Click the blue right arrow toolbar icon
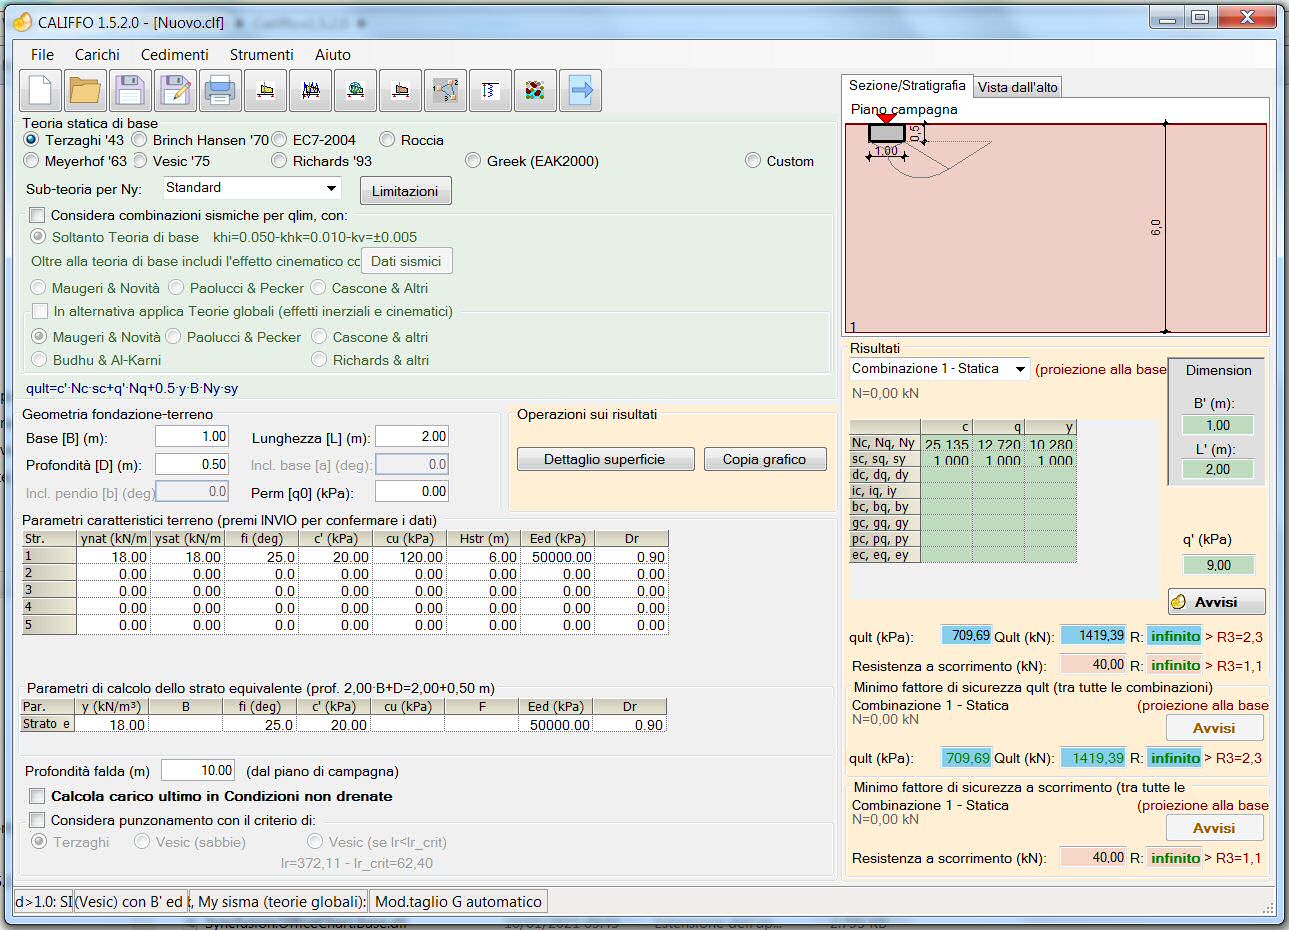 pos(580,90)
